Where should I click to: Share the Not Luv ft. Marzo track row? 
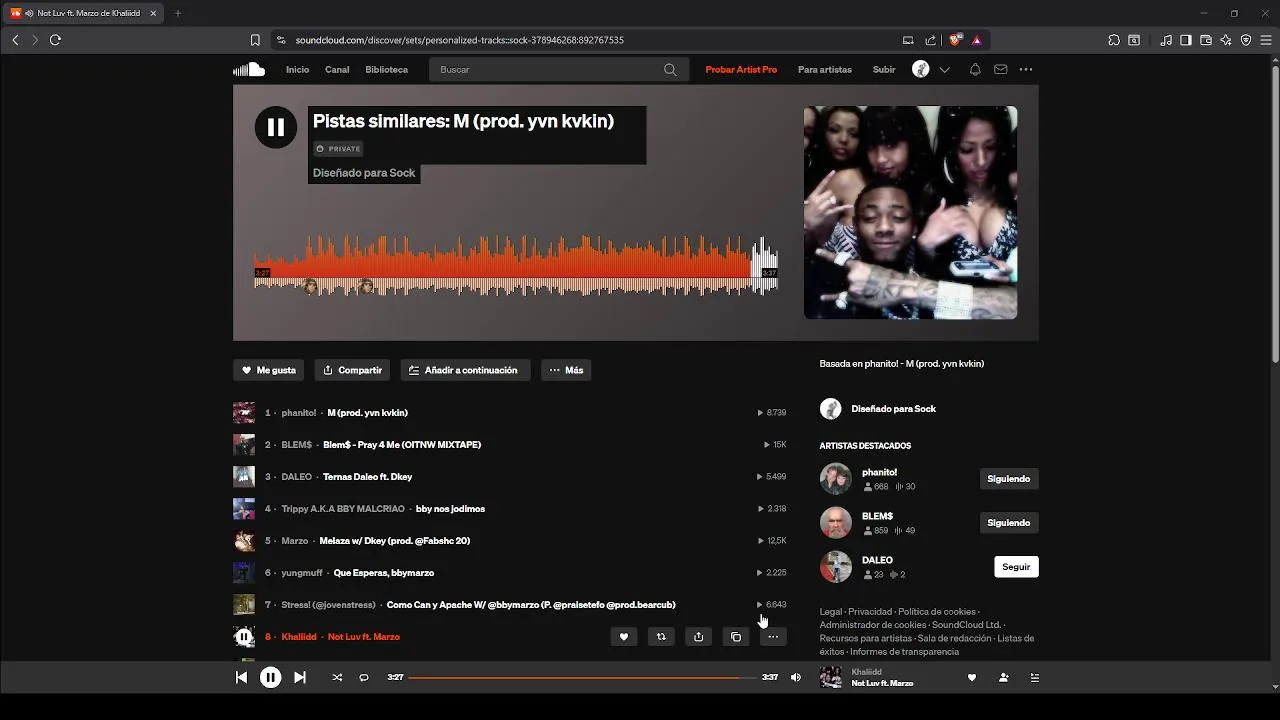pyautogui.click(x=698, y=637)
